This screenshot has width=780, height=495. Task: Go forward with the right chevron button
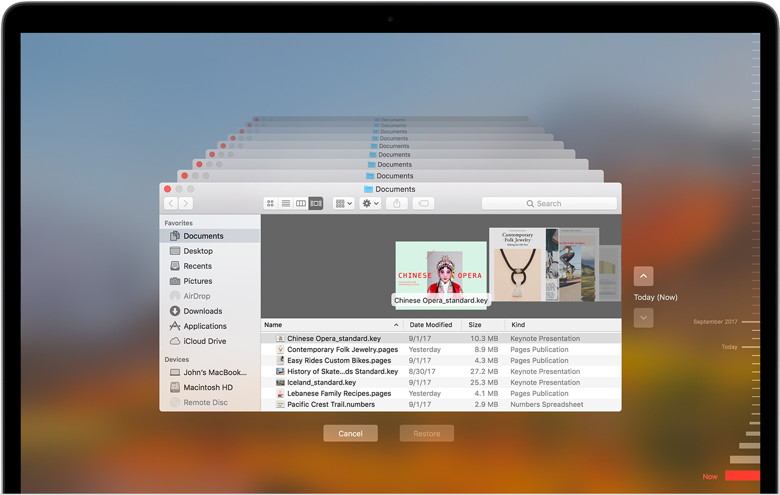pyautogui.click(x=185, y=203)
